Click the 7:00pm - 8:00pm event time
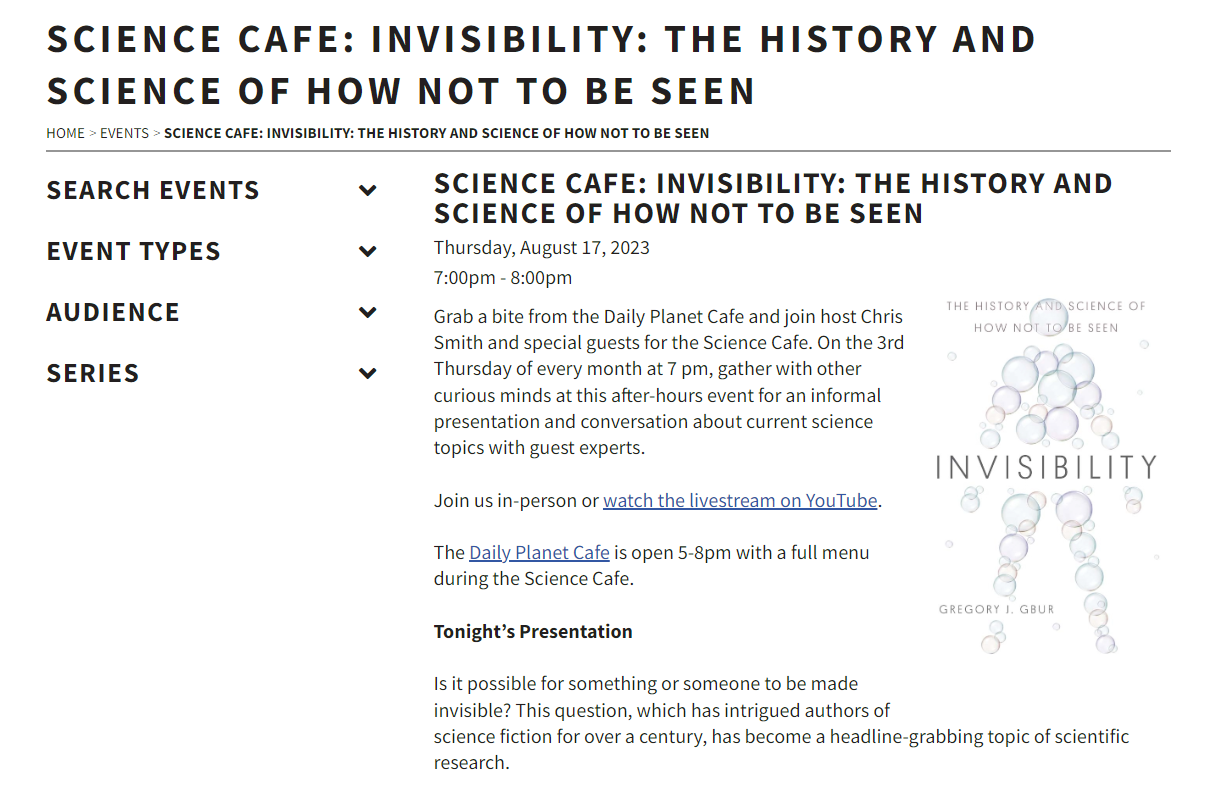 [x=503, y=277]
